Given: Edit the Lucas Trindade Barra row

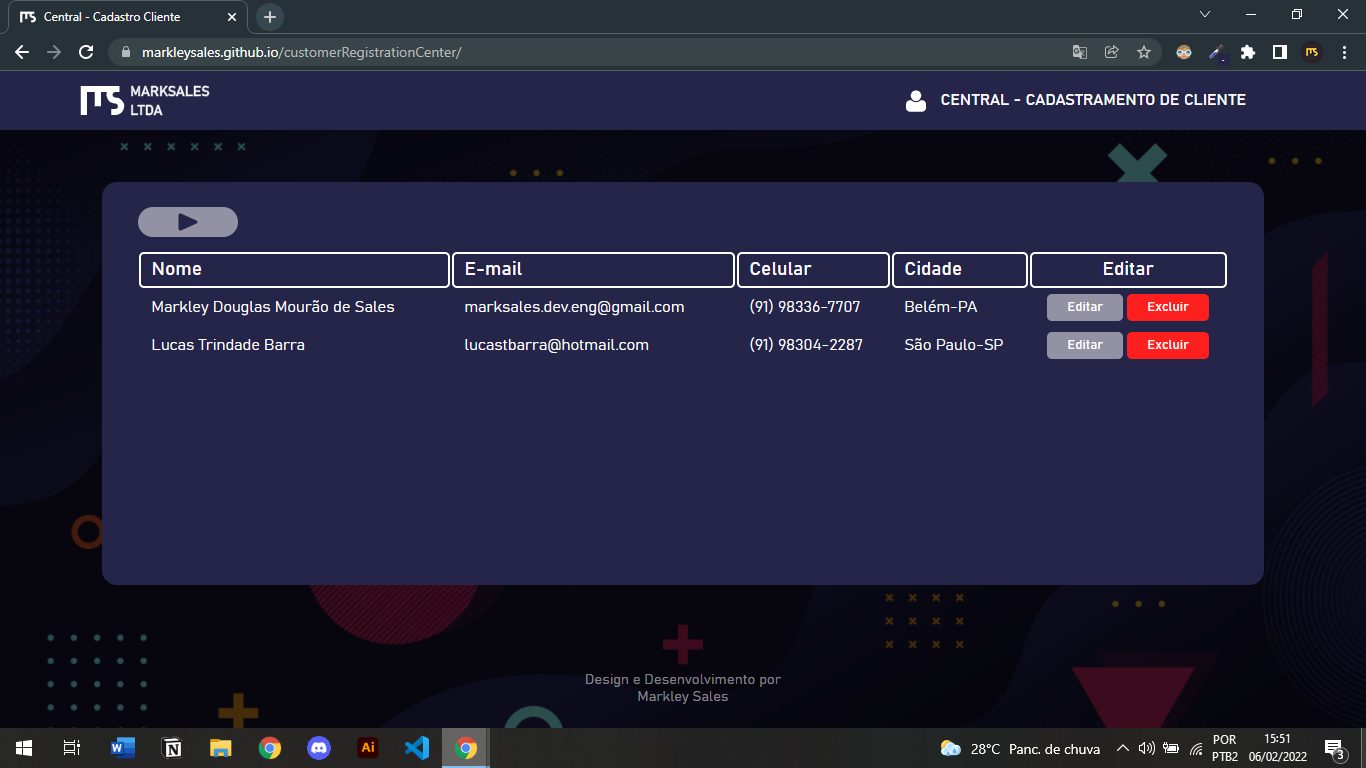Looking at the screenshot, I should coord(1084,345).
